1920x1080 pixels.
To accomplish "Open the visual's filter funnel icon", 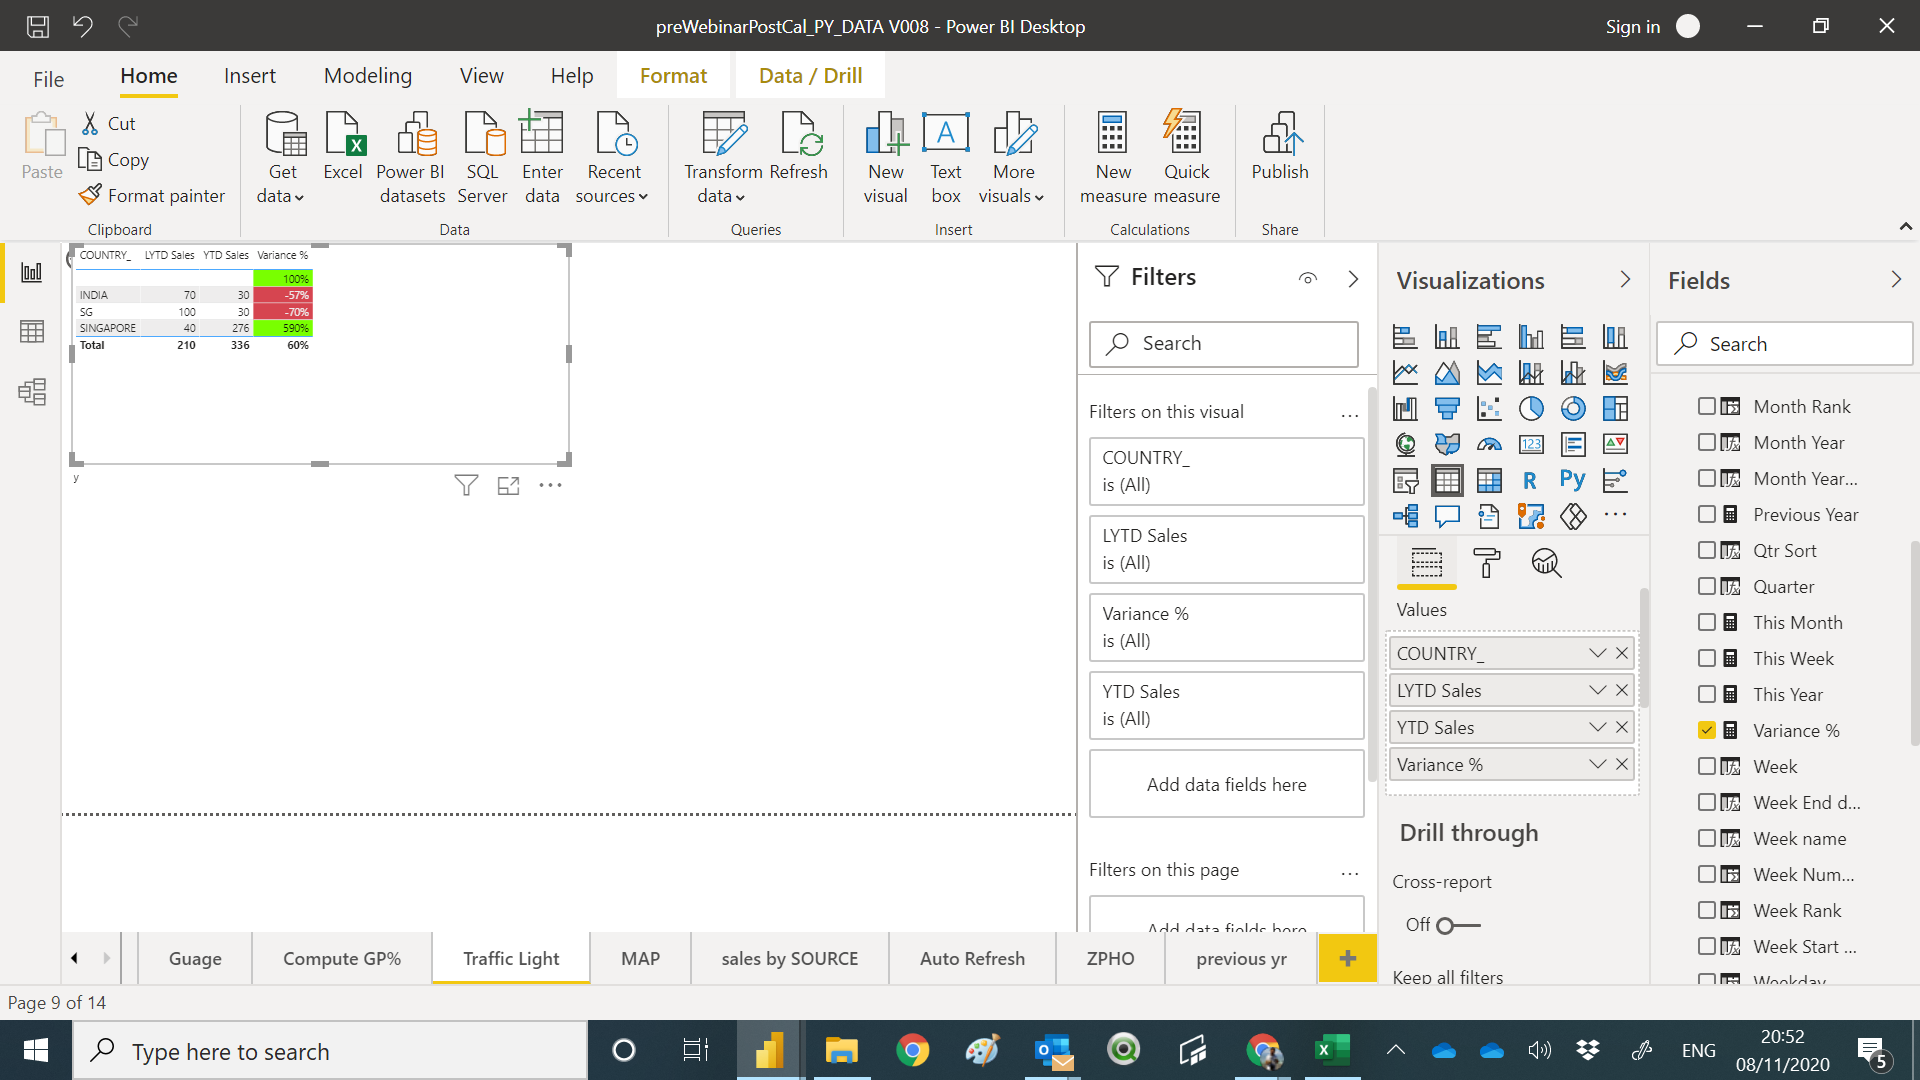I will [x=466, y=486].
